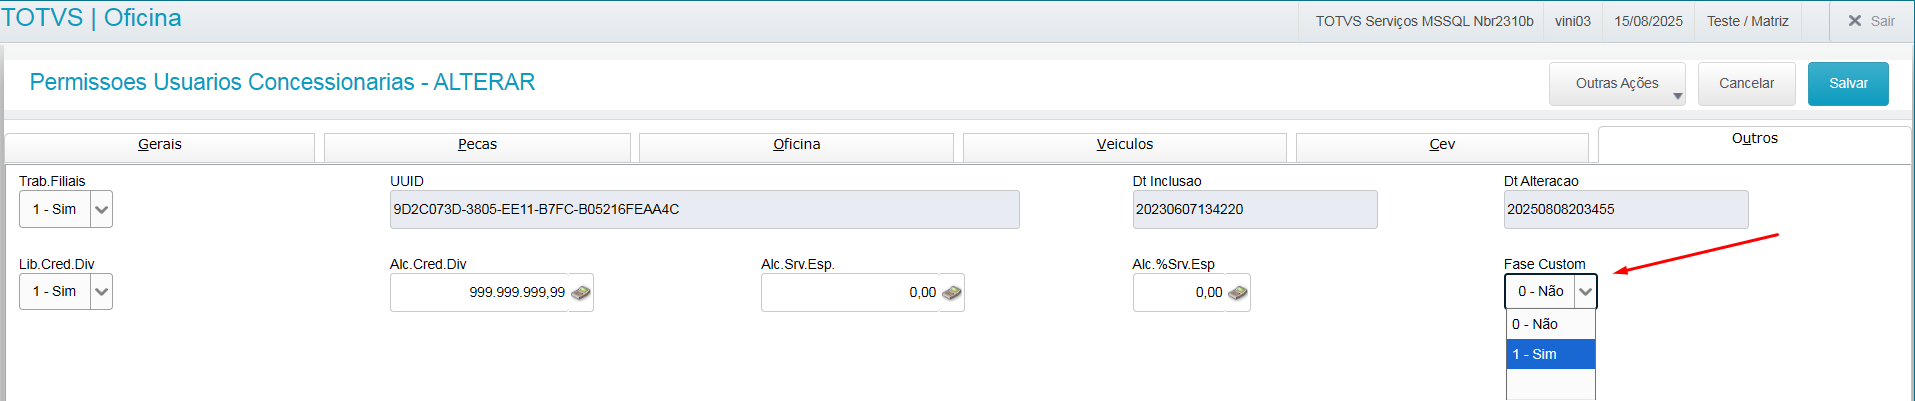Click the Alc.Cred.Div value field

[480, 293]
